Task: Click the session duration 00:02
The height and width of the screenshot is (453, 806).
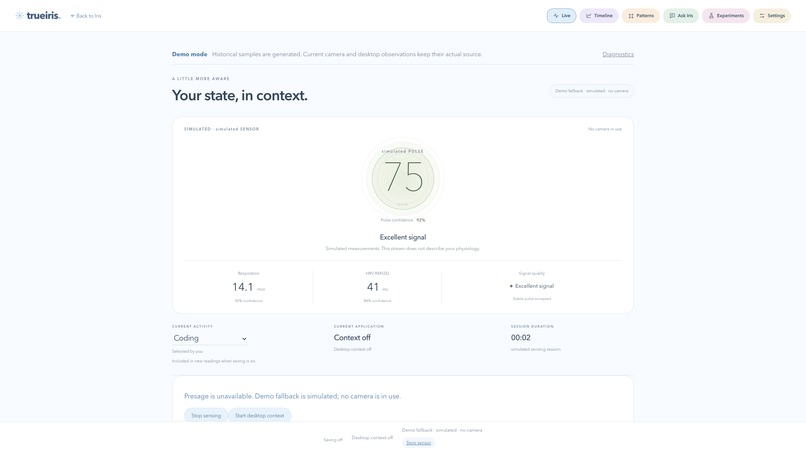Action: point(521,338)
